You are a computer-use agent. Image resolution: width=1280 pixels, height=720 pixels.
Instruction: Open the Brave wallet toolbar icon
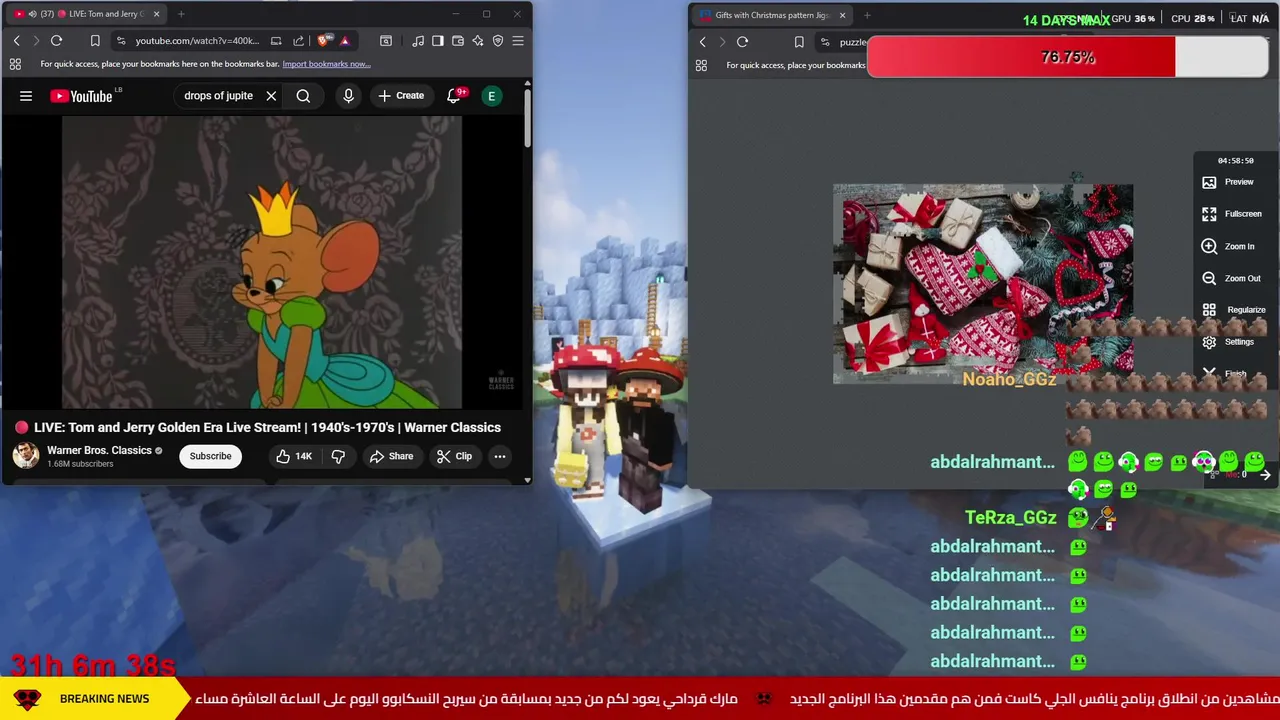457,41
